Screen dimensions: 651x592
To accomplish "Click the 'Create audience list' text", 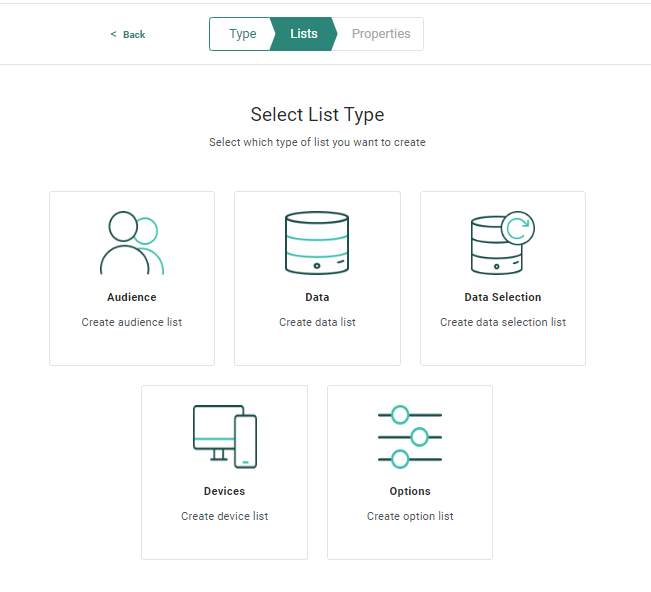I will tap(131, 322).
